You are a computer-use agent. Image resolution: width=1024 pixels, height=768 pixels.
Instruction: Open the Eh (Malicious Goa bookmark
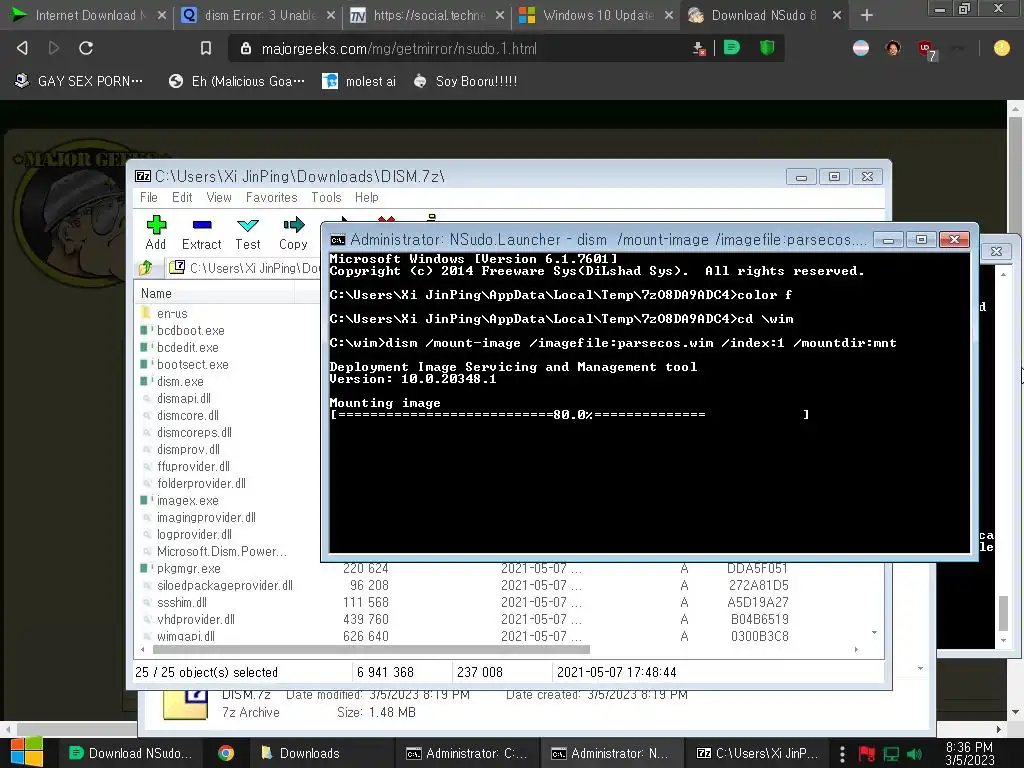point(236,81)
